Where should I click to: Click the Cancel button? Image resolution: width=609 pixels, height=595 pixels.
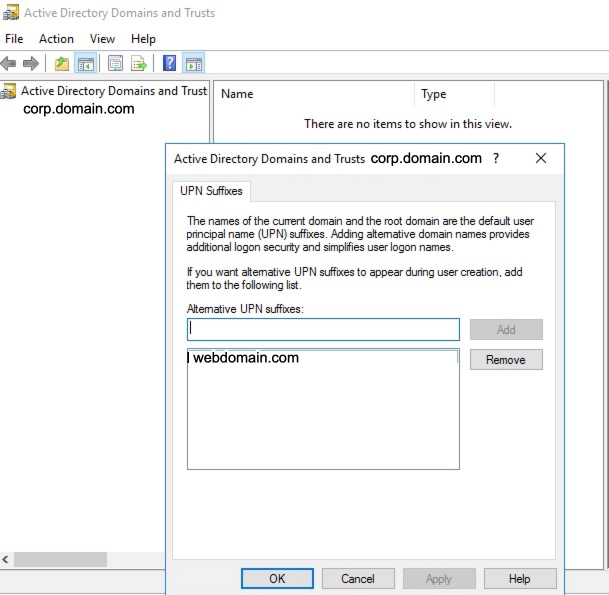point(358,578)
